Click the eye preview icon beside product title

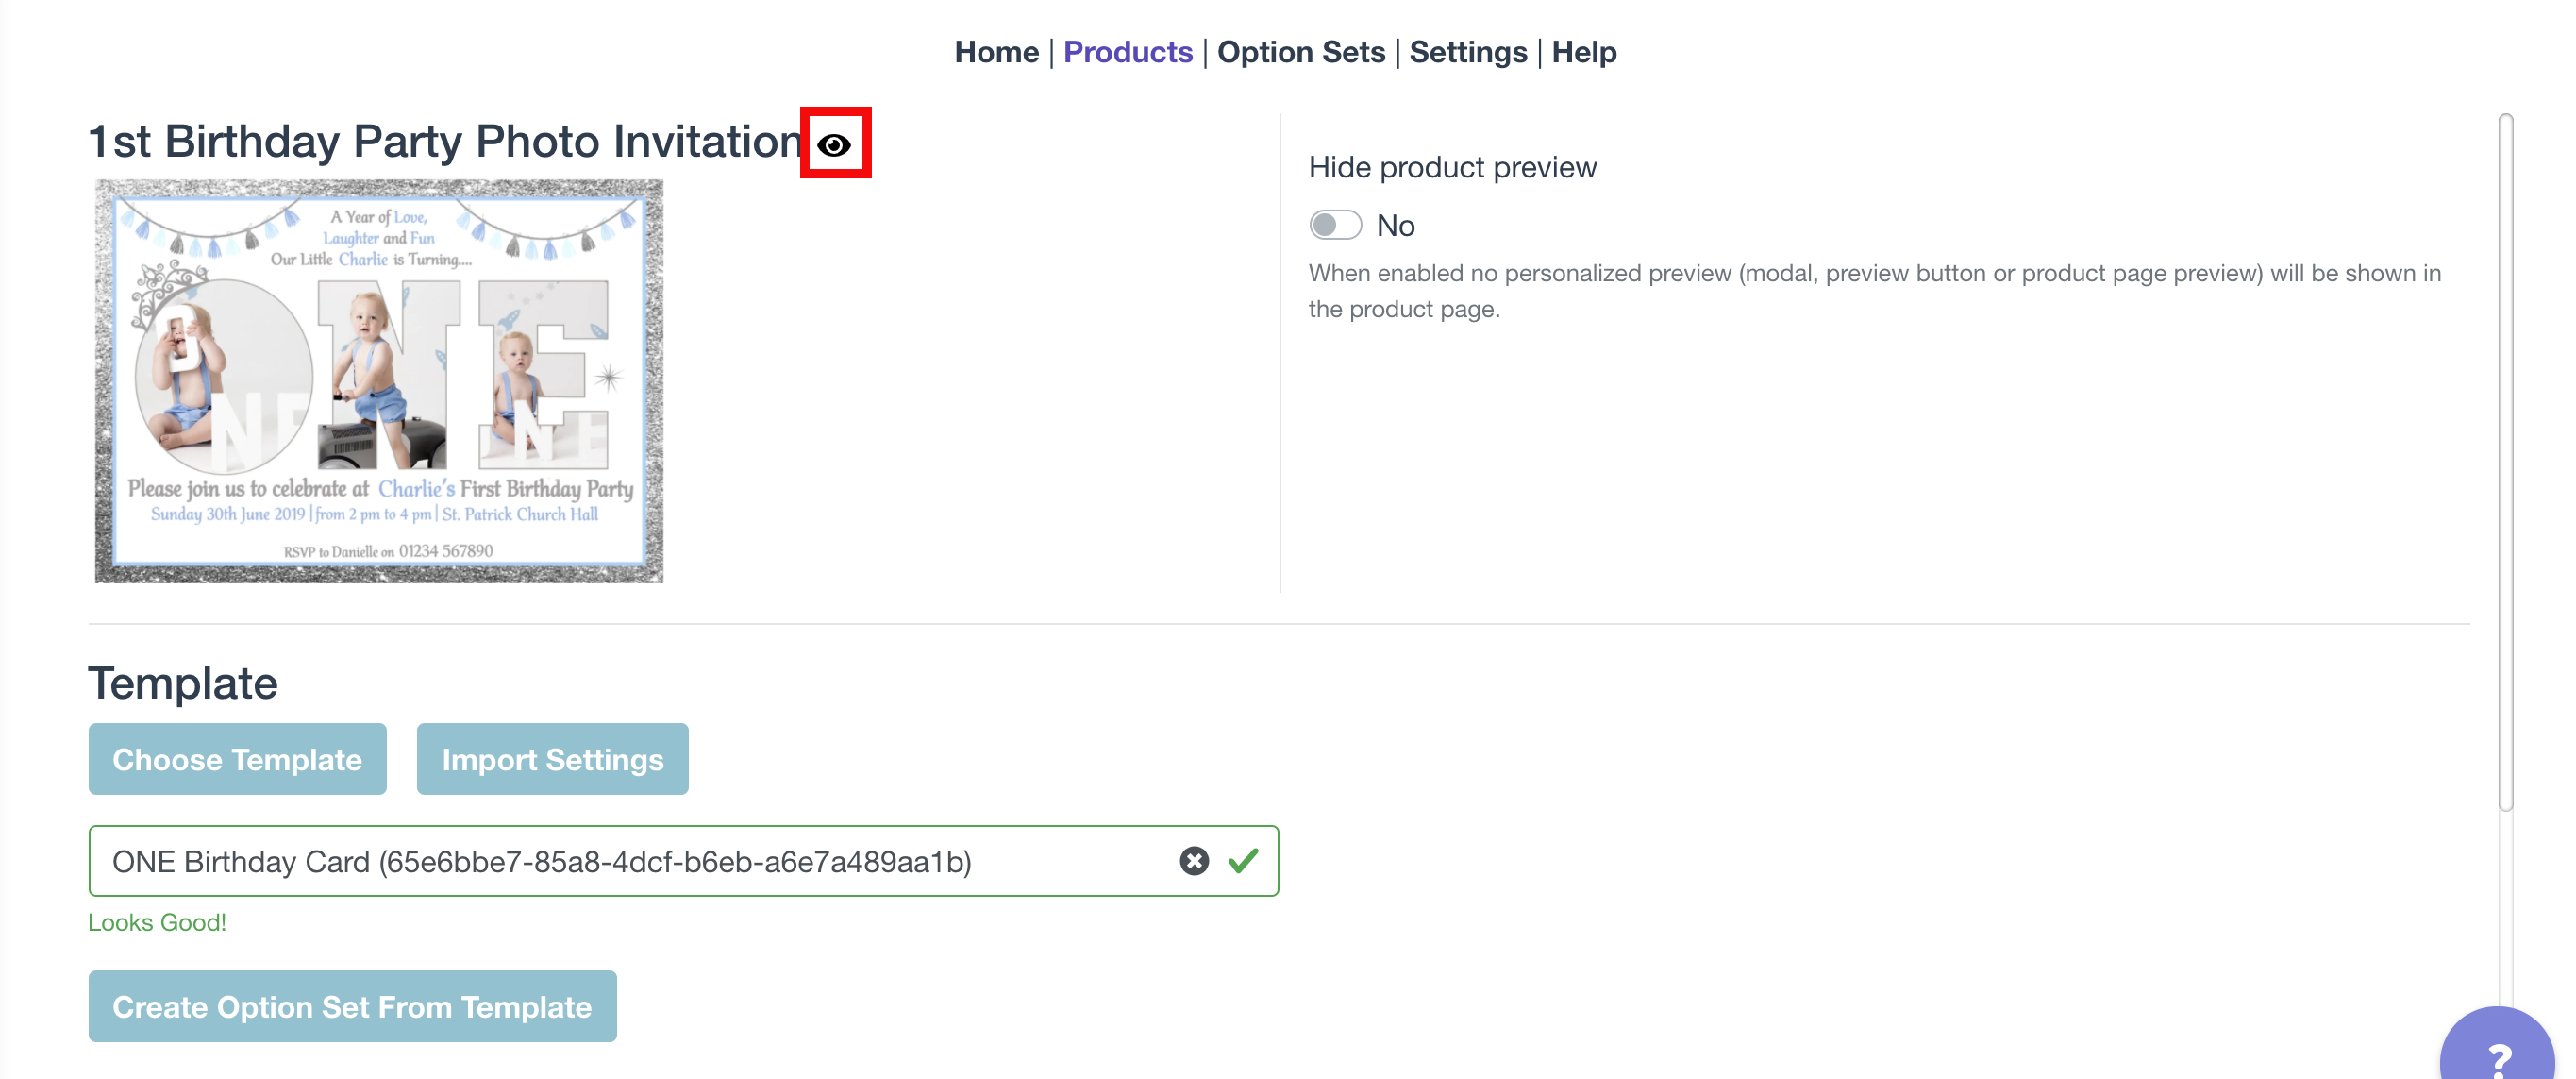pyautogui.click(x=834, y=145)
